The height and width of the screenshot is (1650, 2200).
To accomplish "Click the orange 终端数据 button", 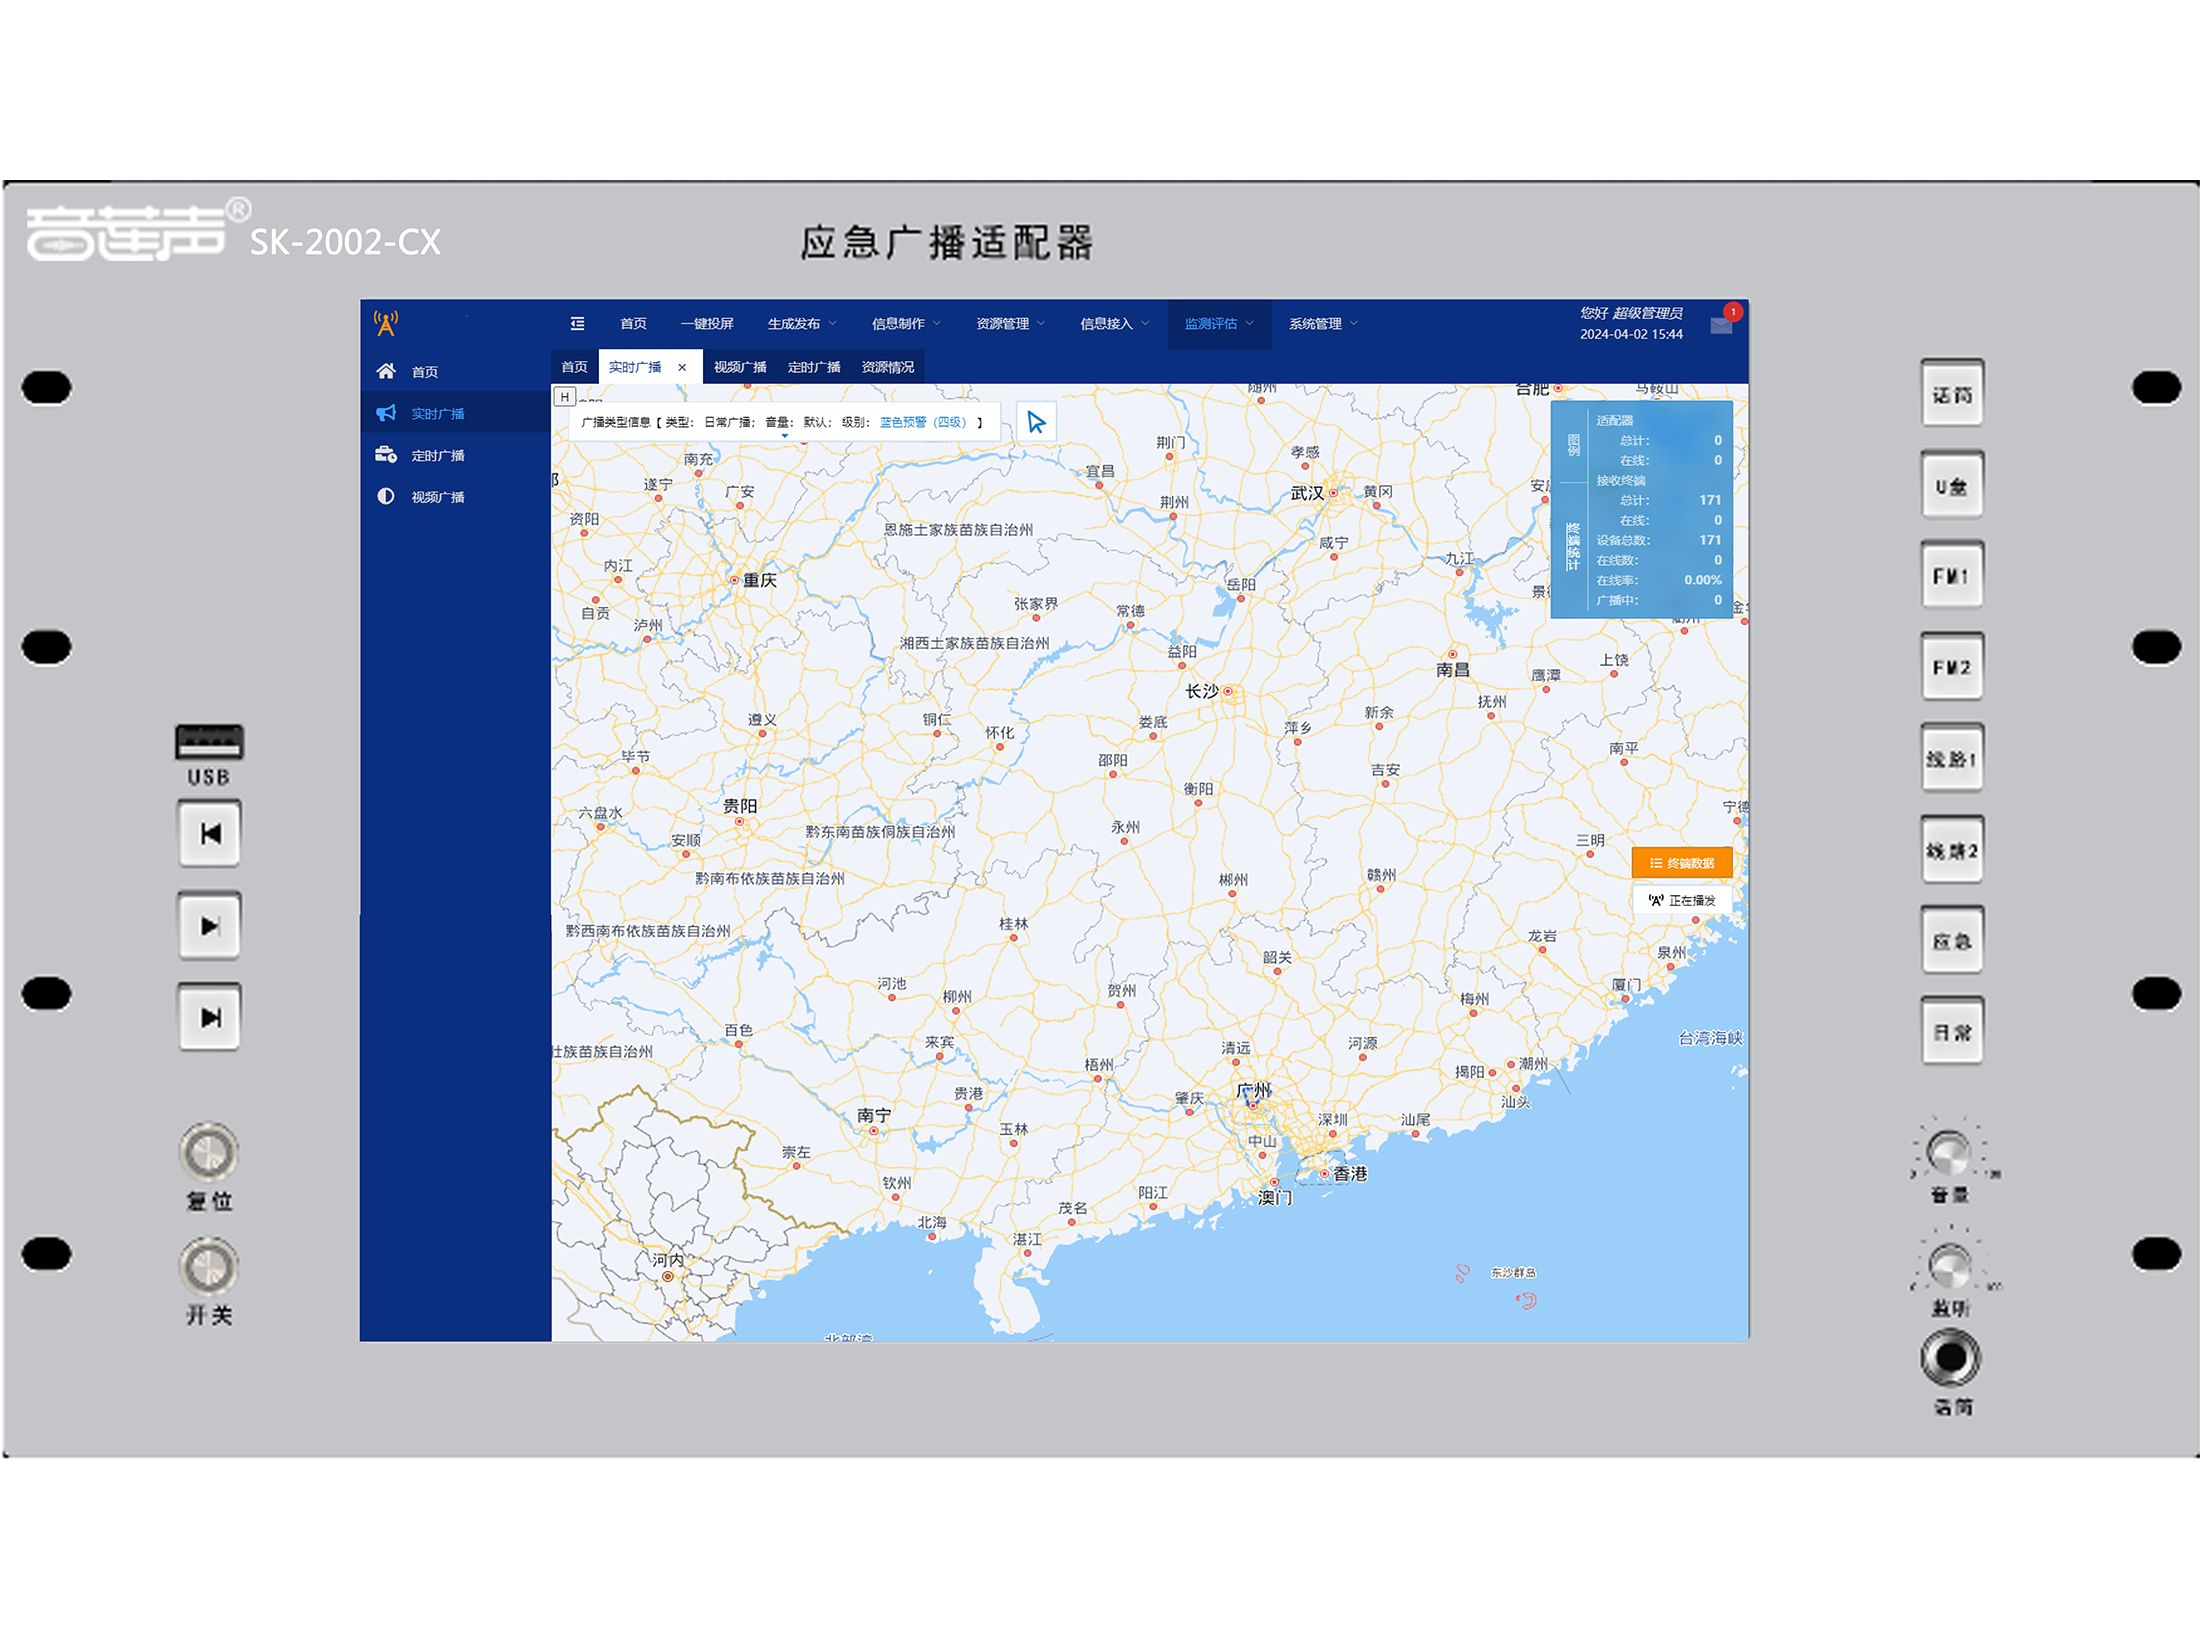I will pyautogui.click(x=1682, y=863).
